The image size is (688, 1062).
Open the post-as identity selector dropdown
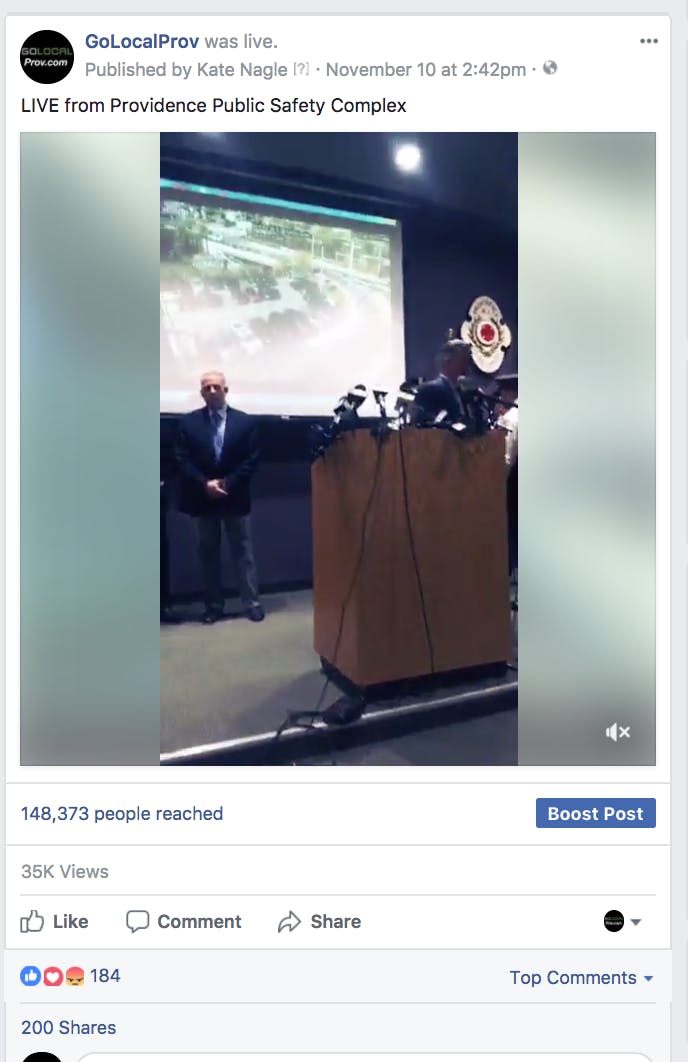tap(622, 921)
